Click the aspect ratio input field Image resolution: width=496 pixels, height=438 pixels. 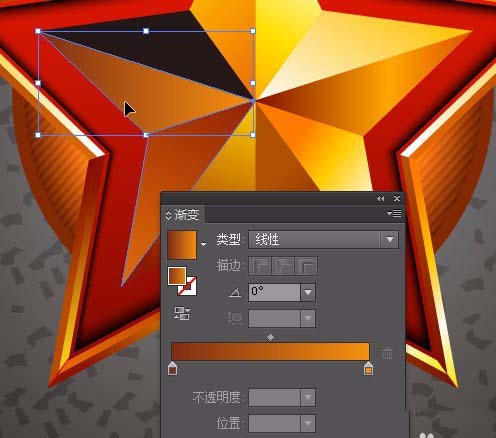(274, 318)
